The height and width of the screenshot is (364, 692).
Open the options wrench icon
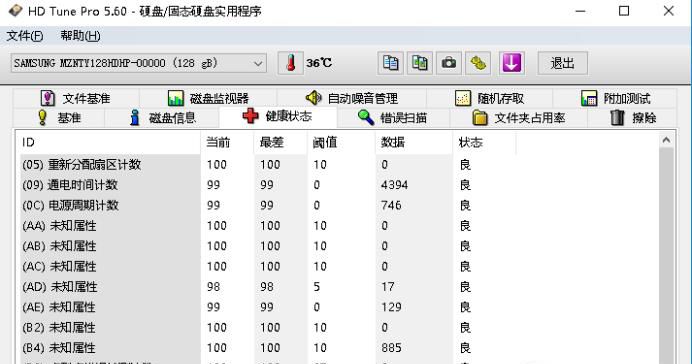click(x=478, y=63)
